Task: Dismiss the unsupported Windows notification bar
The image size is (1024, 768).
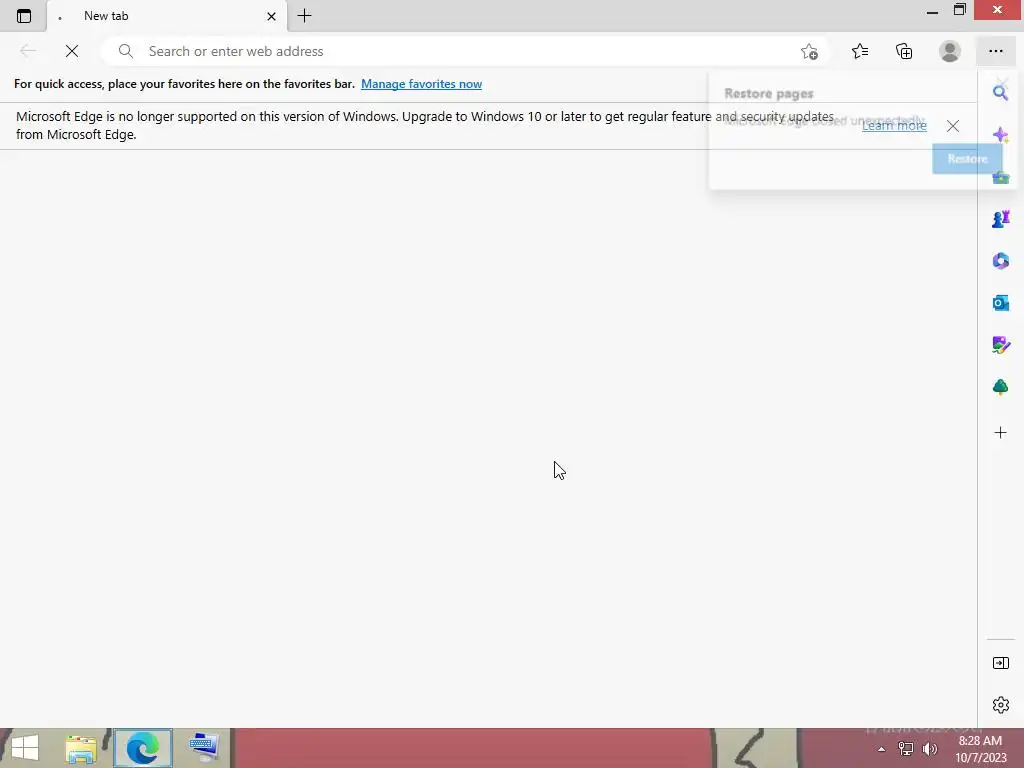Action: 953,126
